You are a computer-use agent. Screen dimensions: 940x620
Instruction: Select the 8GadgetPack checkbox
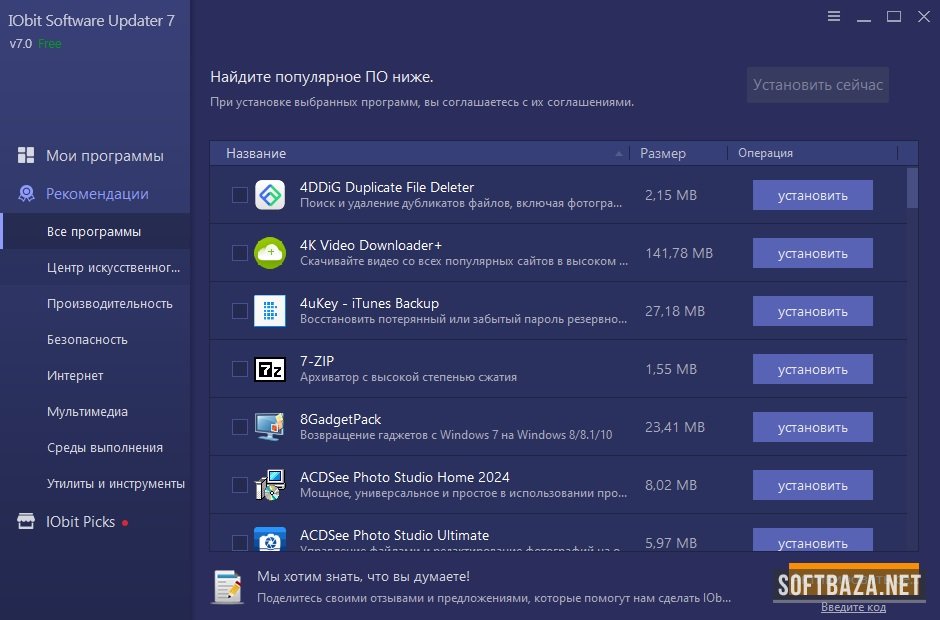[240, 427]
